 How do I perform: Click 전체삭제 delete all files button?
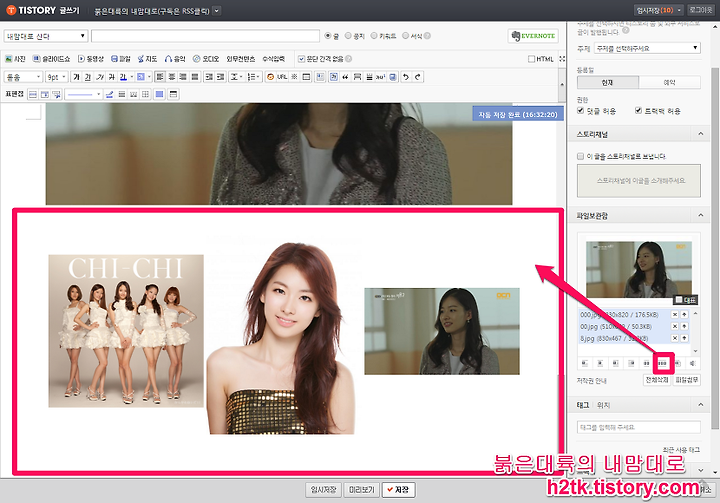coord(657,380)
